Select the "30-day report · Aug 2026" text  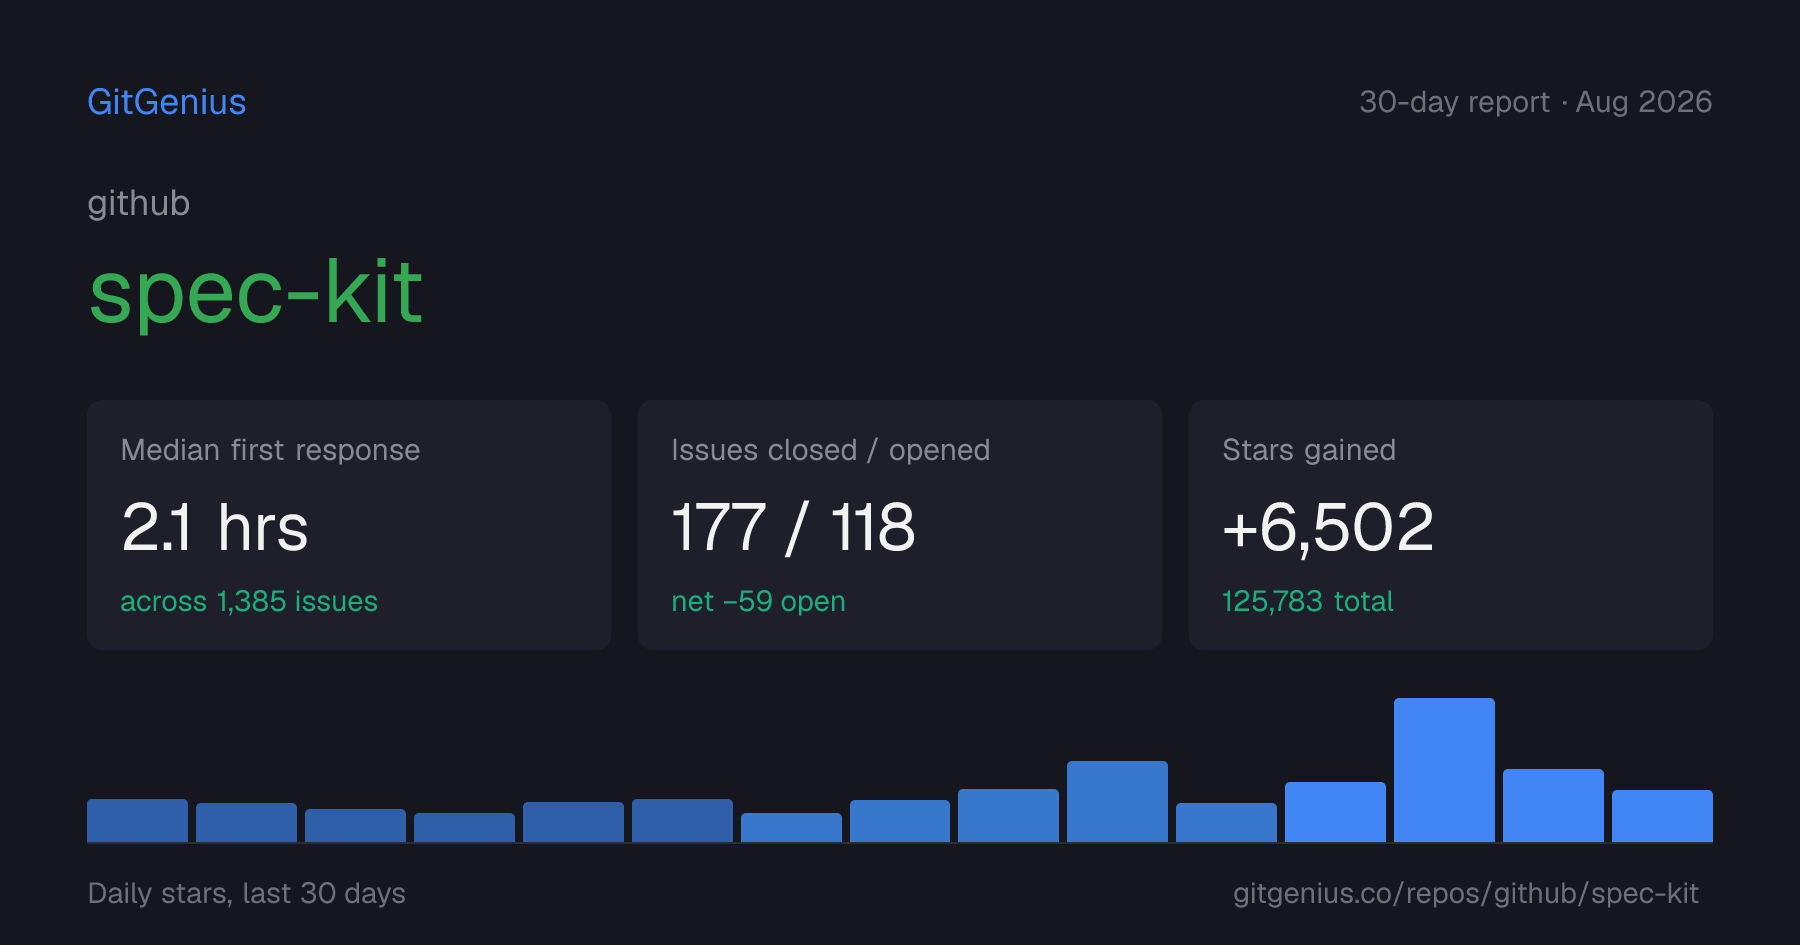[1535, 102]
